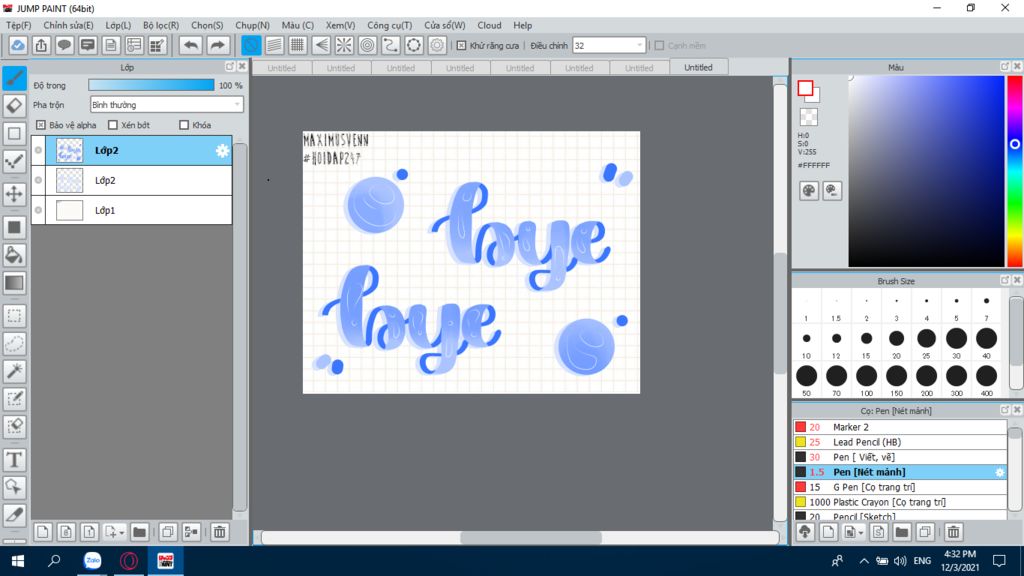
Task: Select the Brush tool in left toolbar
Action: point(14,78)
